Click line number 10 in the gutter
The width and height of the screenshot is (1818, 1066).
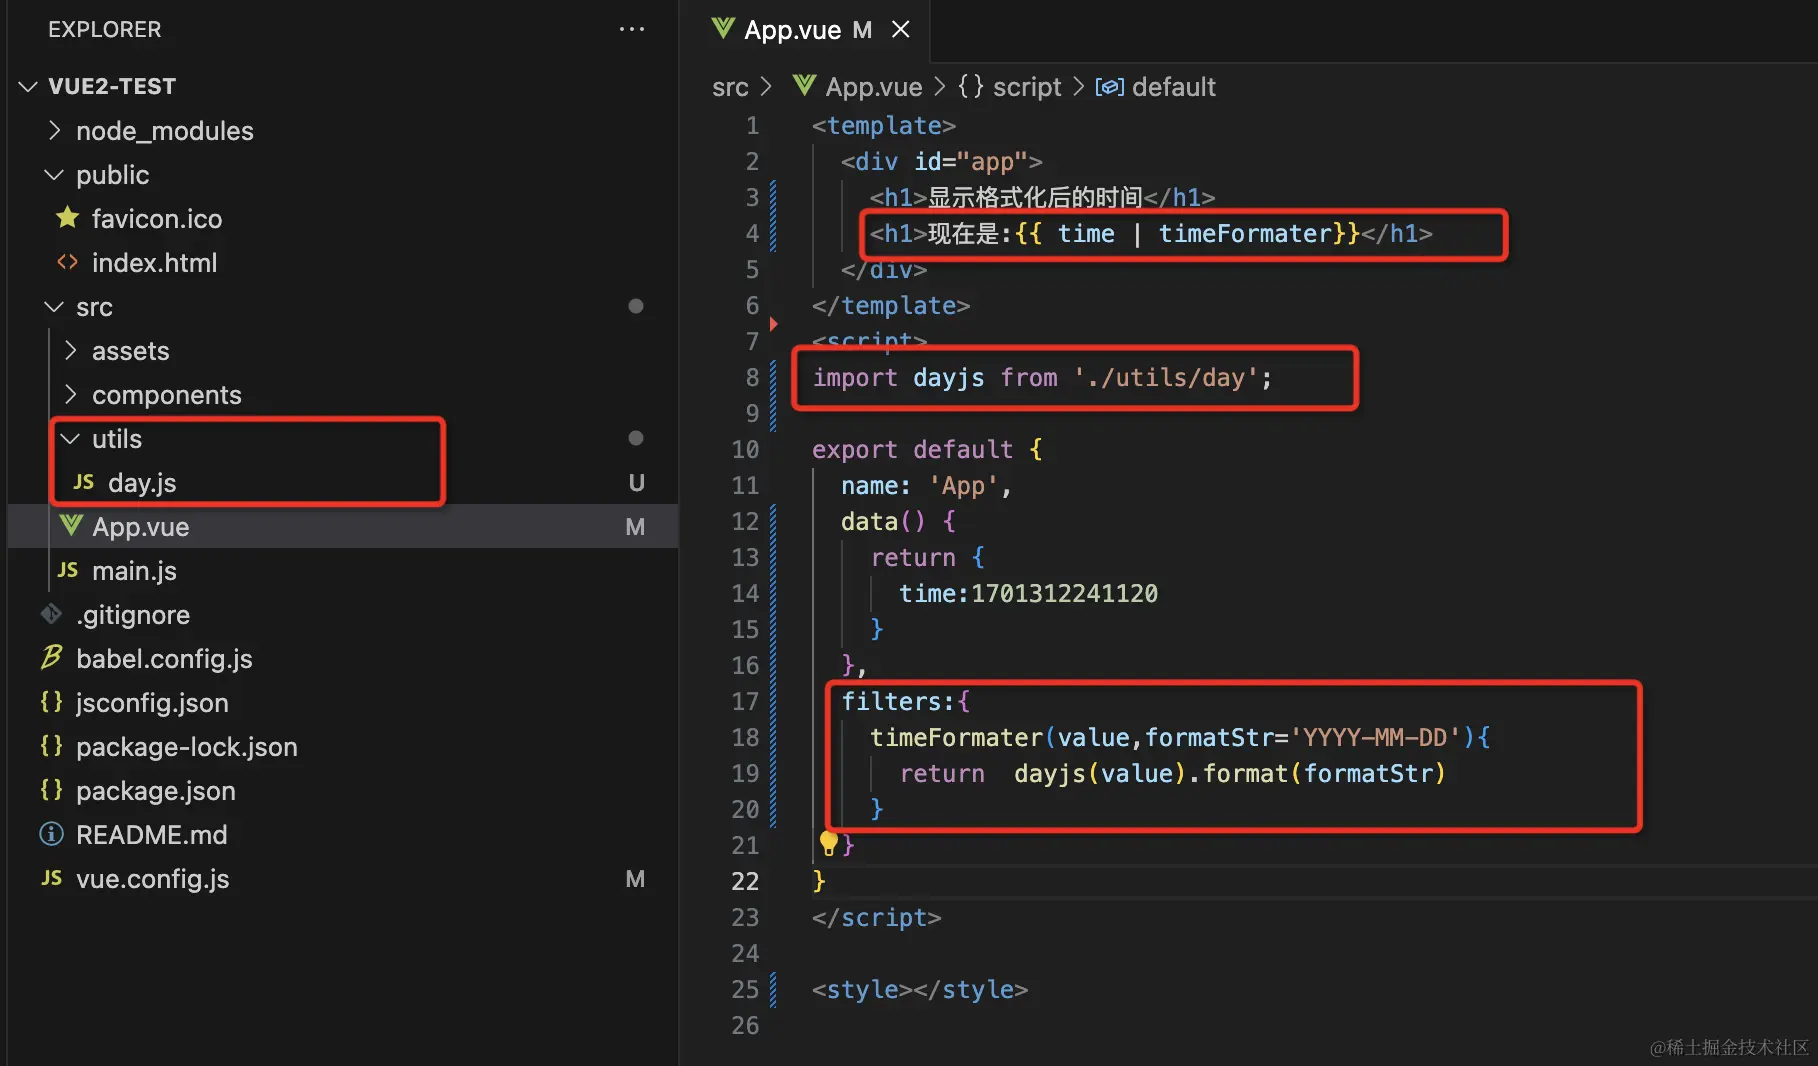pyautogui.click(x=745, y=449)
